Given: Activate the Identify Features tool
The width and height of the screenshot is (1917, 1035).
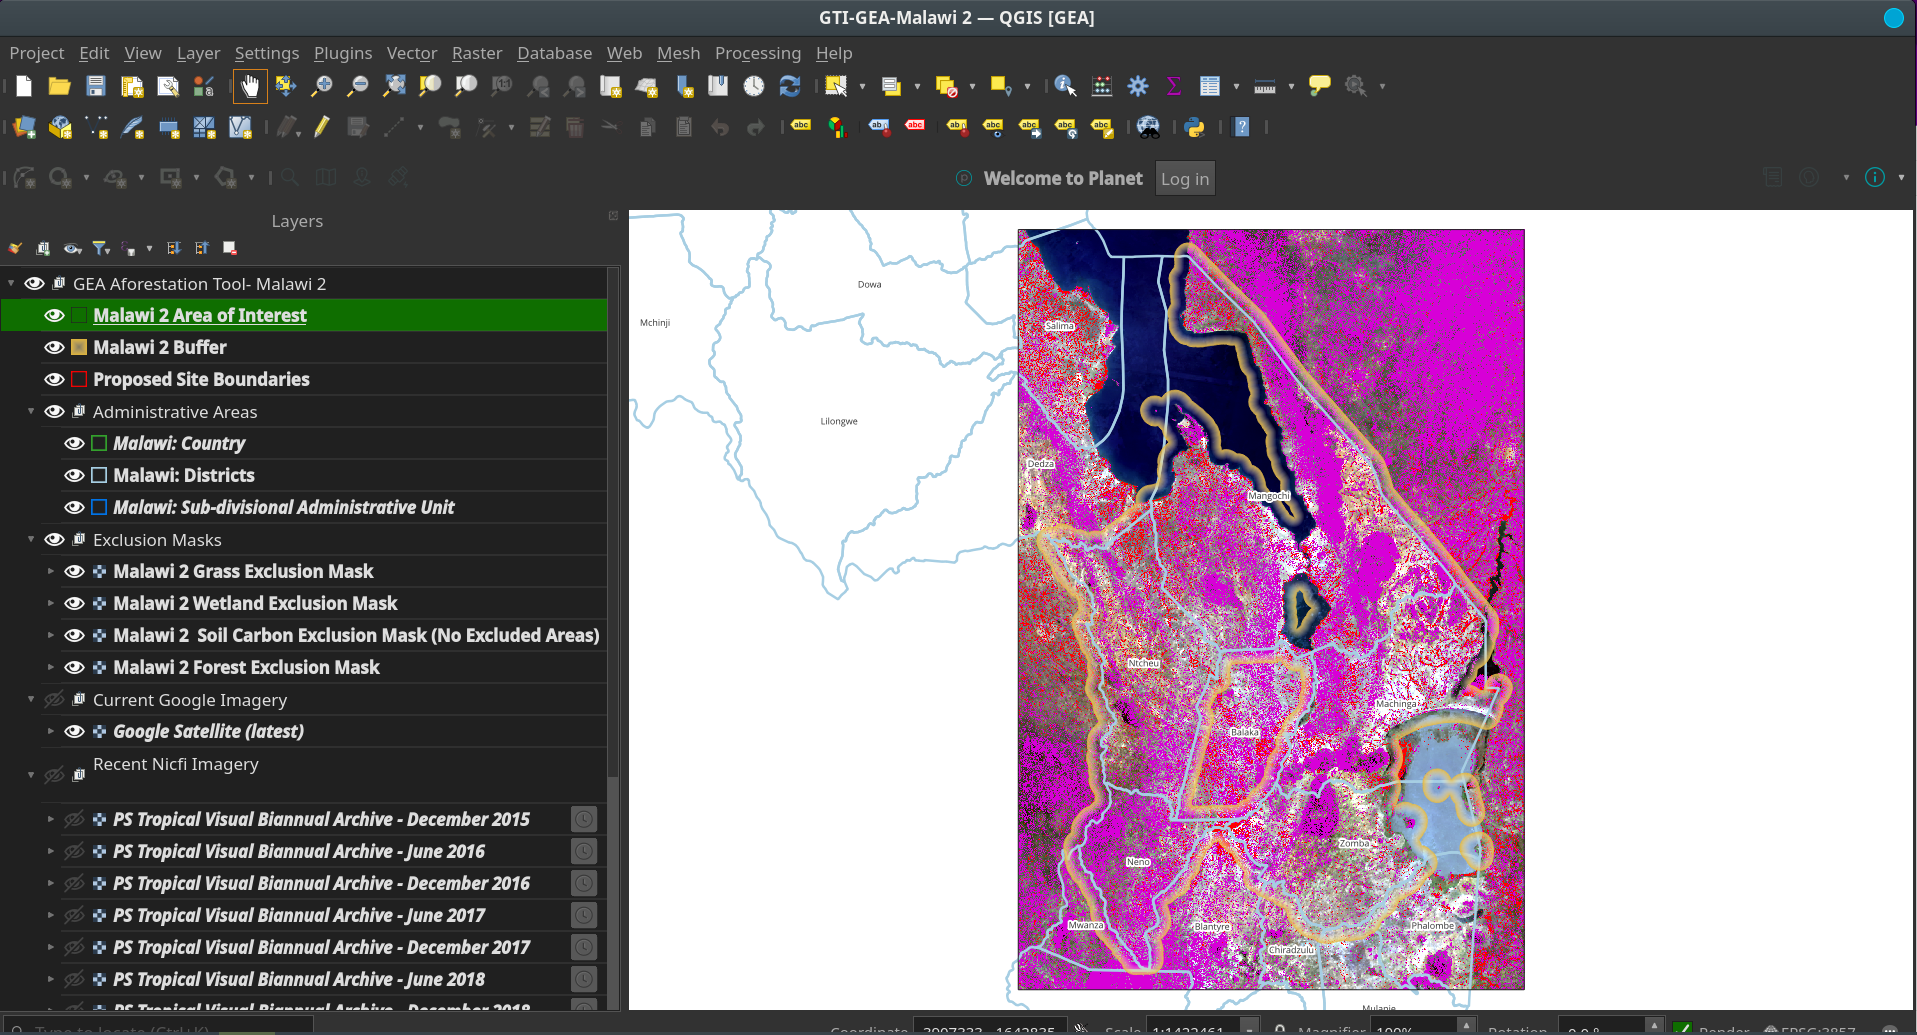Looking at the screenshot, I should click(1066, 86).
